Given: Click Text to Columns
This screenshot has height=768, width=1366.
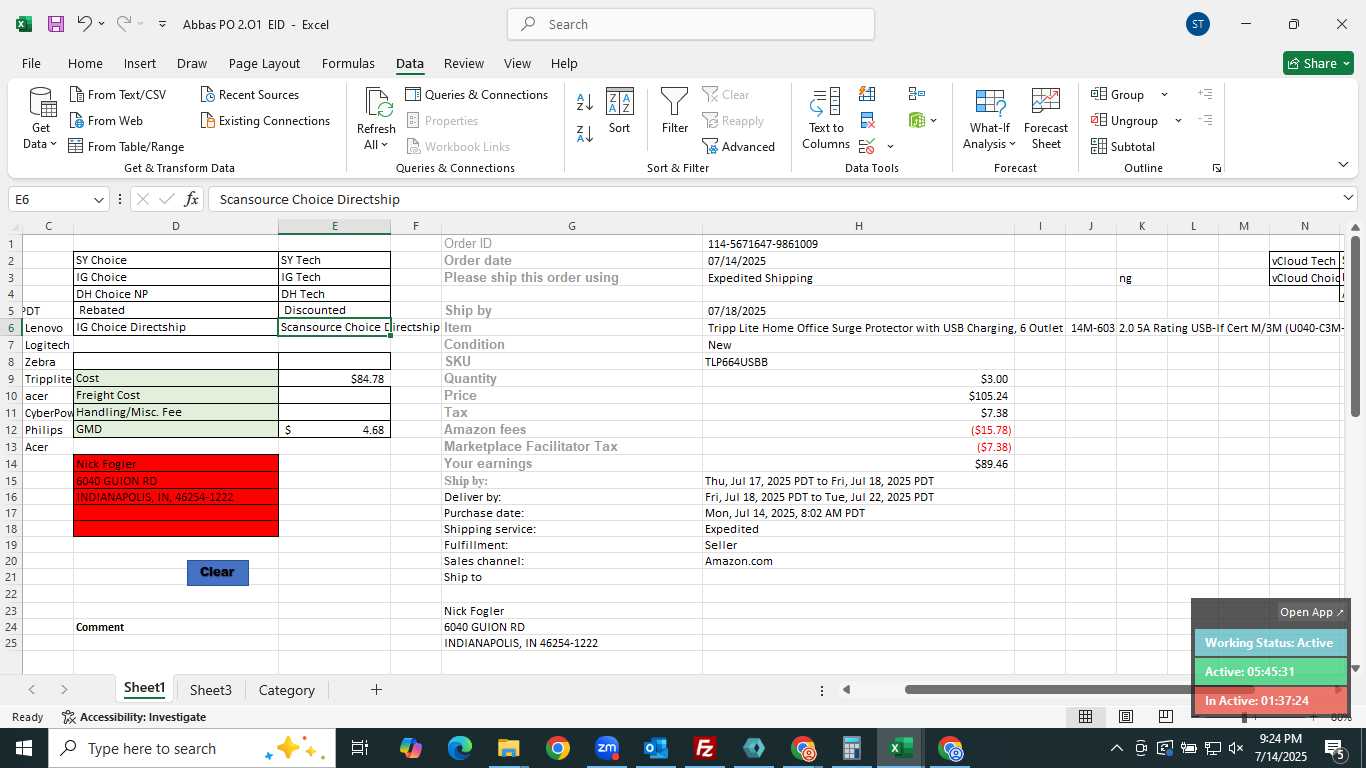Looking at the screenshot, I should pos(826,119).
